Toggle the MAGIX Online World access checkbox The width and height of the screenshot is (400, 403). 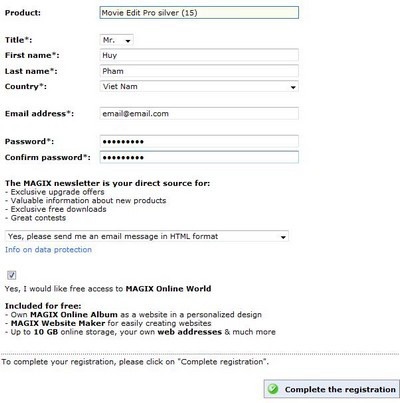tap(12, 275)
